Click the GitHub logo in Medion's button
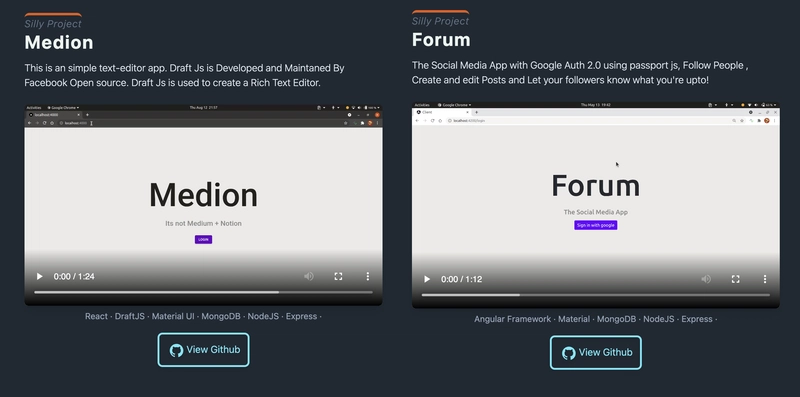The image size is (800, 397). pyautogui.click(x=177, y=351)
